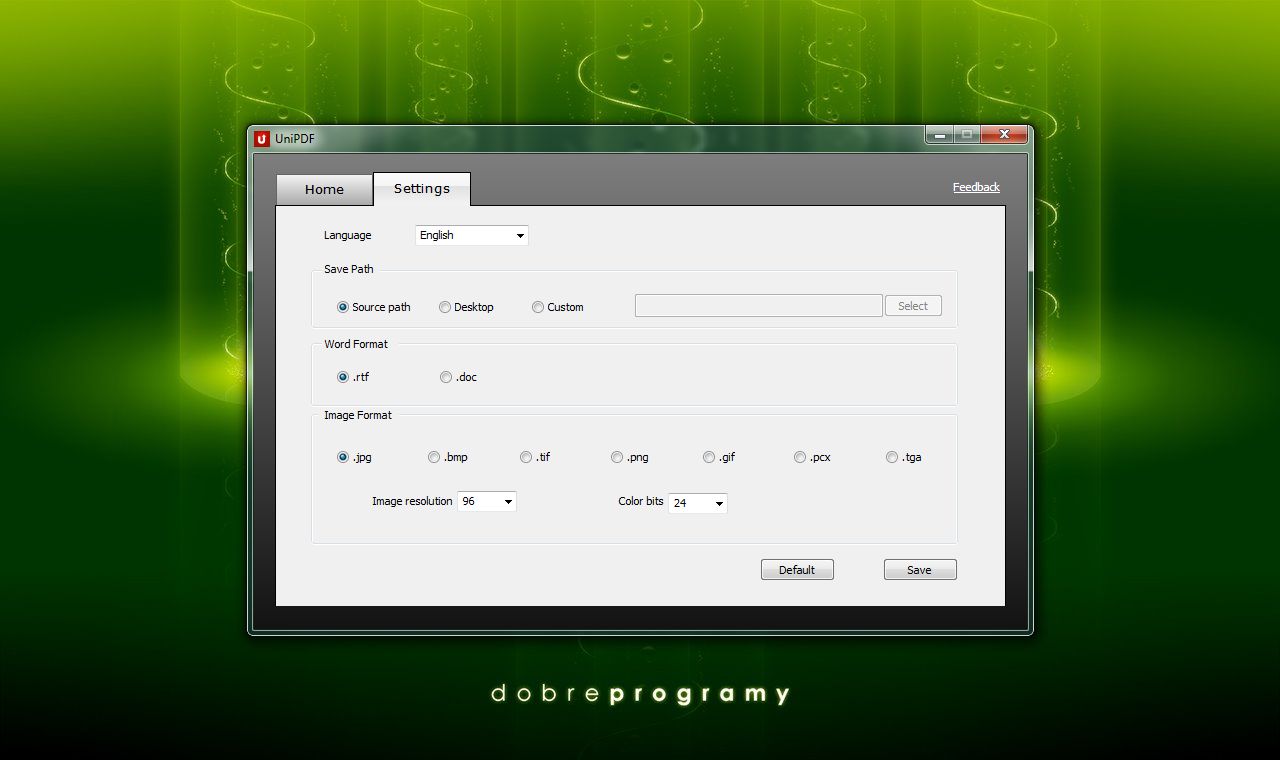Close the UniPDF window

1004,135
